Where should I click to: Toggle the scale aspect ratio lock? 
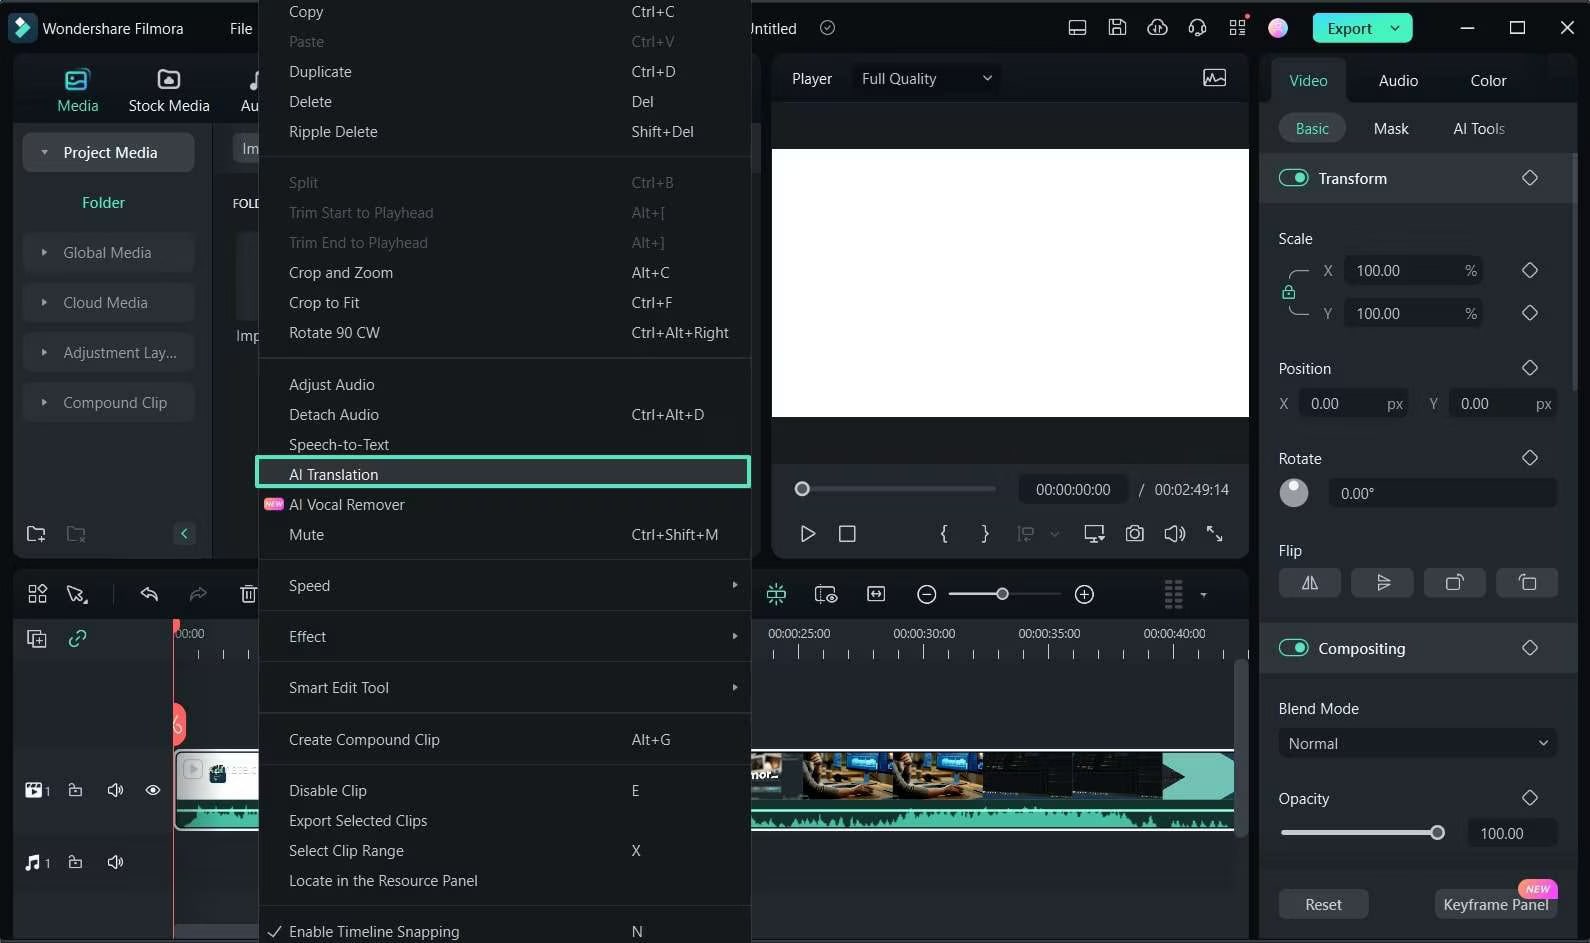[x=1289, y=292]
